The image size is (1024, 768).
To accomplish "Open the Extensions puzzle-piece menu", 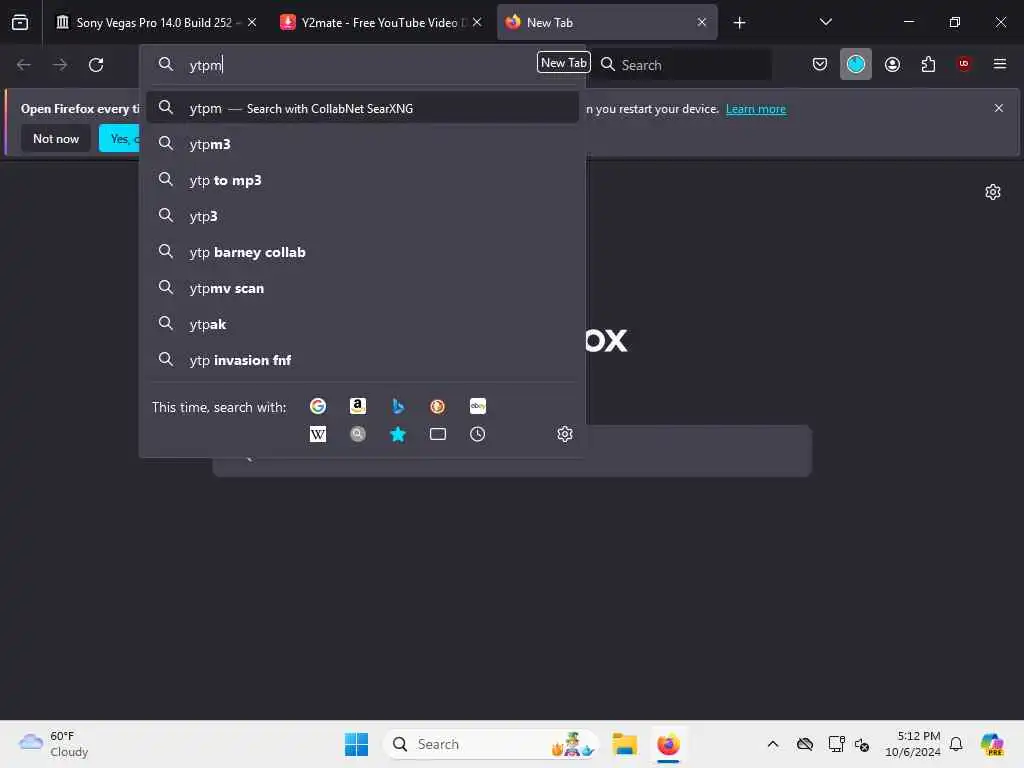I will click(928, 64).
